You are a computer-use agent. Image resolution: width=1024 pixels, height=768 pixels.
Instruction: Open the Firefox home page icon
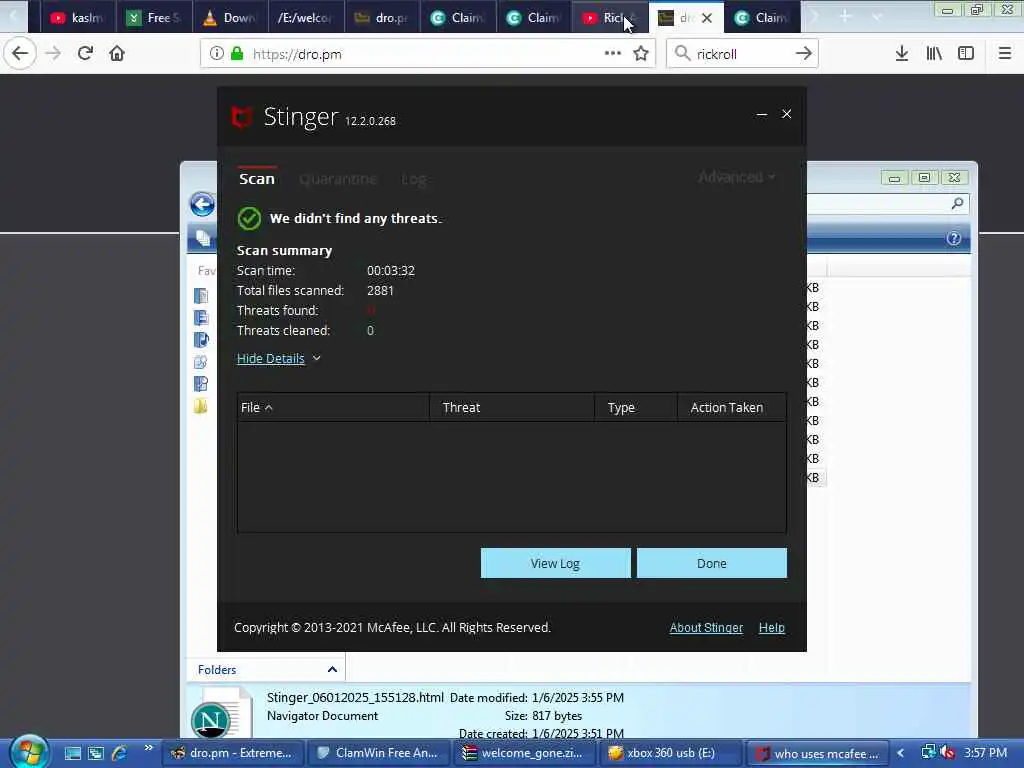(117, 54)
